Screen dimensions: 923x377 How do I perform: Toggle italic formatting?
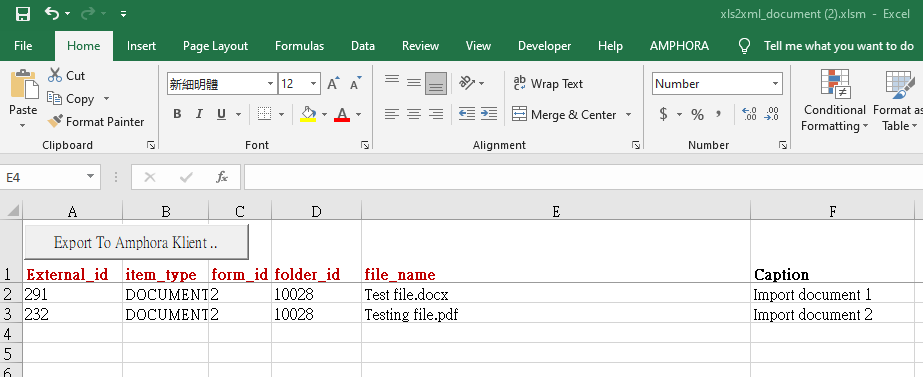pyautogui.click(x=199, y=114)
